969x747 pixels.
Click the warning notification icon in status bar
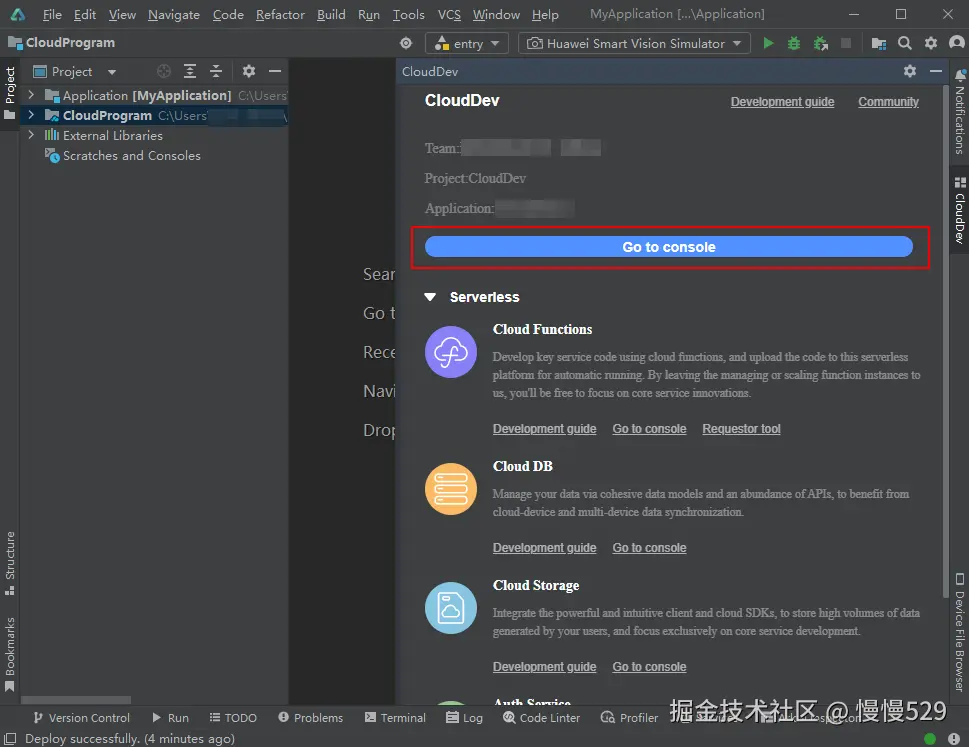pyautogui.click(x=954, y=739)
